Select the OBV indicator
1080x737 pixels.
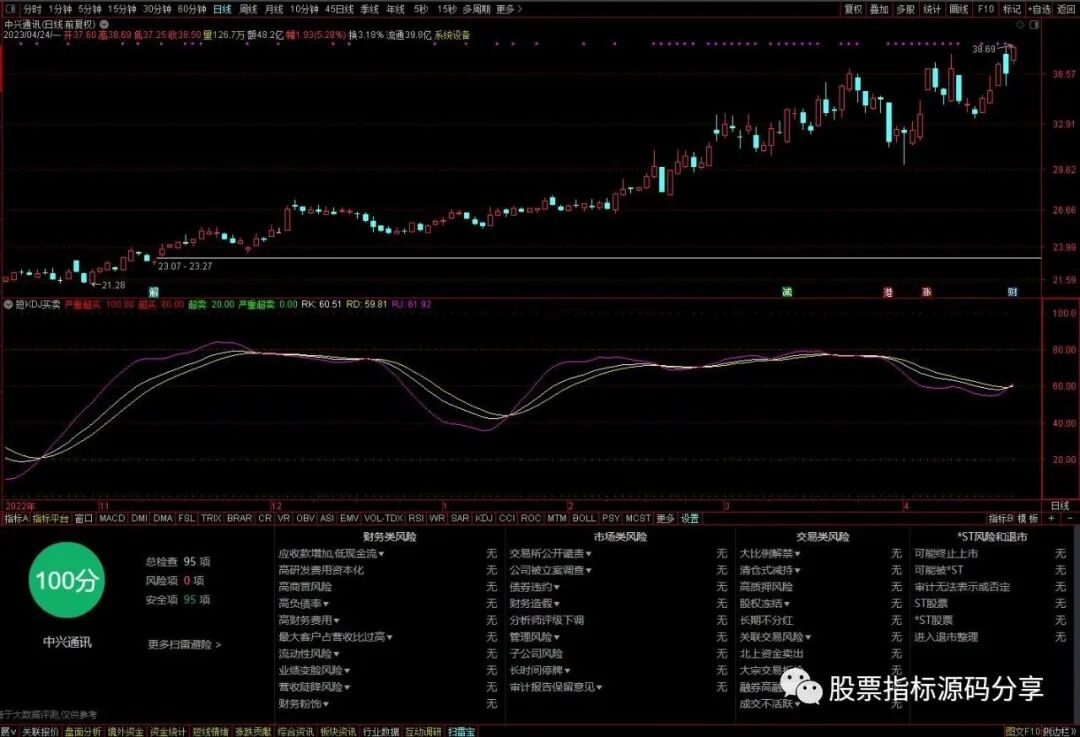click(x=305, y=518)
